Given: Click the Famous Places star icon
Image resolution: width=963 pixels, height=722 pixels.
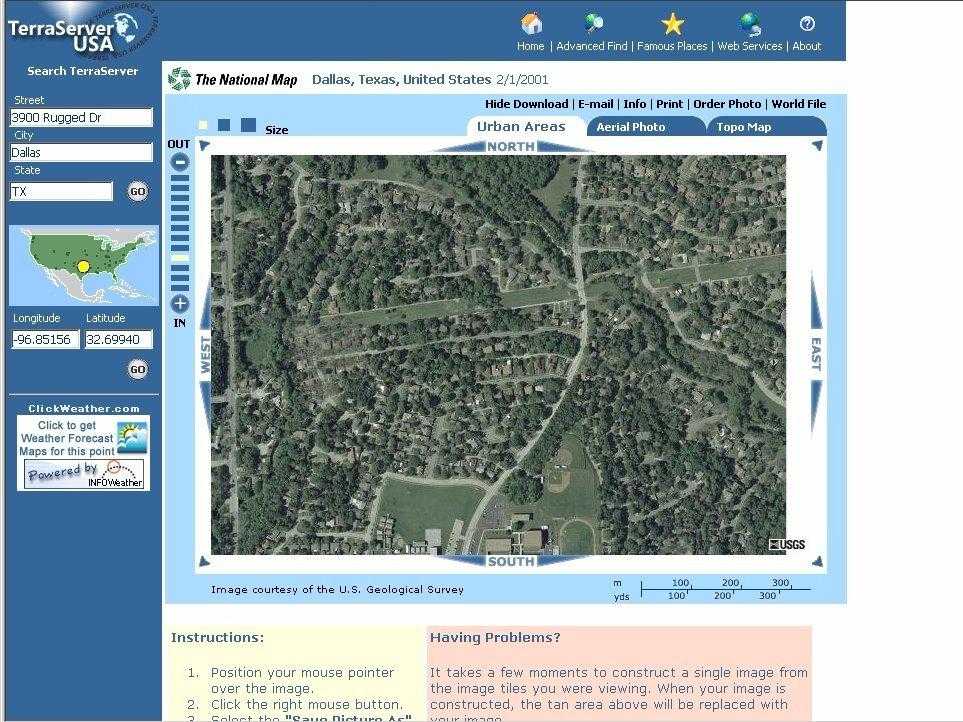Looking at the screenshot, I should tap(672, 24).
